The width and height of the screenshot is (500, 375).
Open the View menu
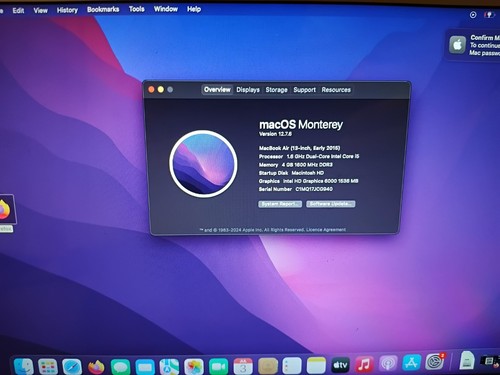(x=40, y=10)
